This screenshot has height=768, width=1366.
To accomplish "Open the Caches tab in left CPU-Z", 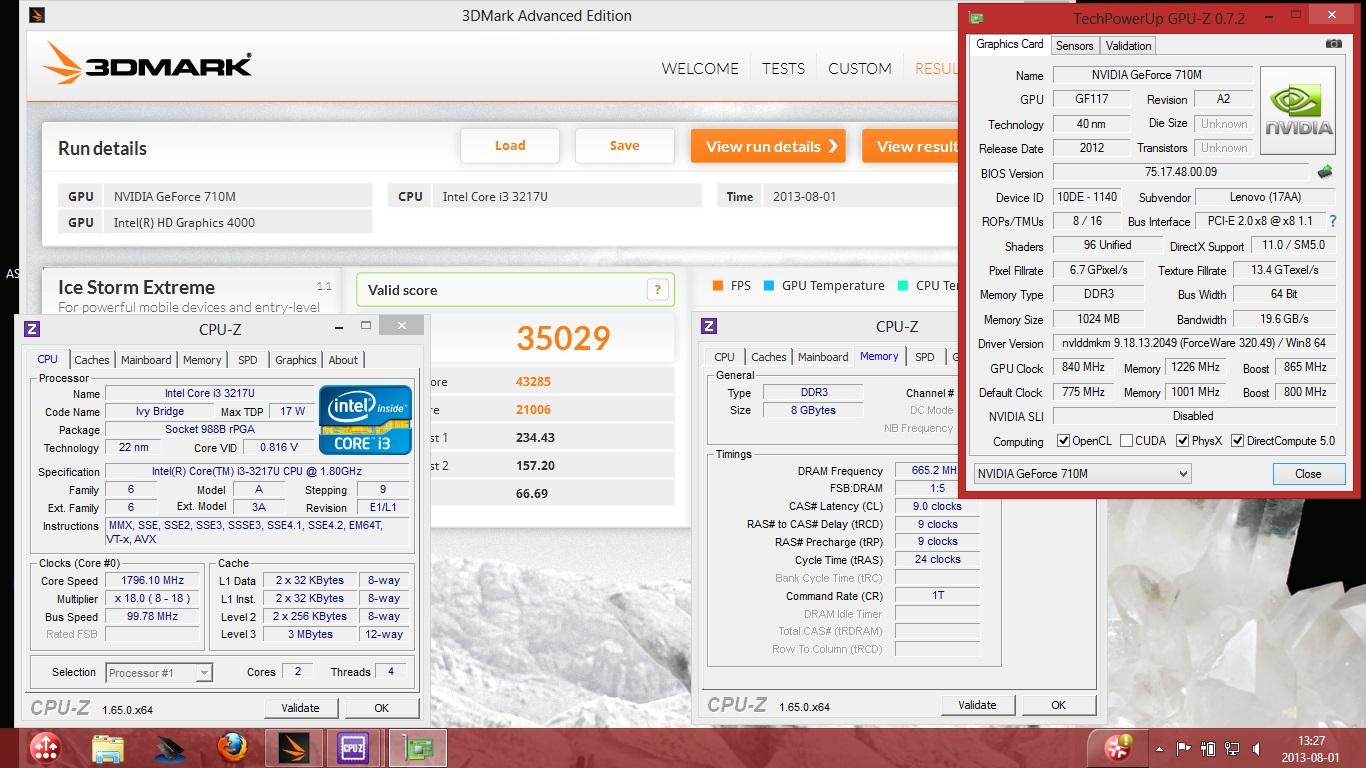I will 92,360.
